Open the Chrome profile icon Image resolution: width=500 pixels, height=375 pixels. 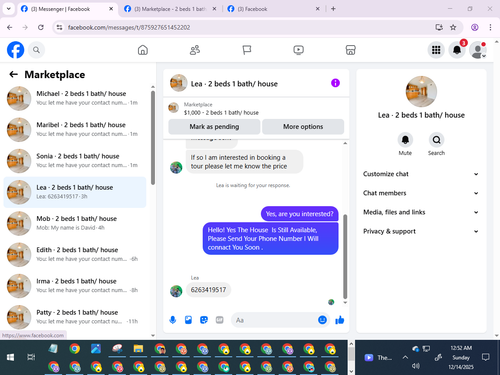click(475, 27)
